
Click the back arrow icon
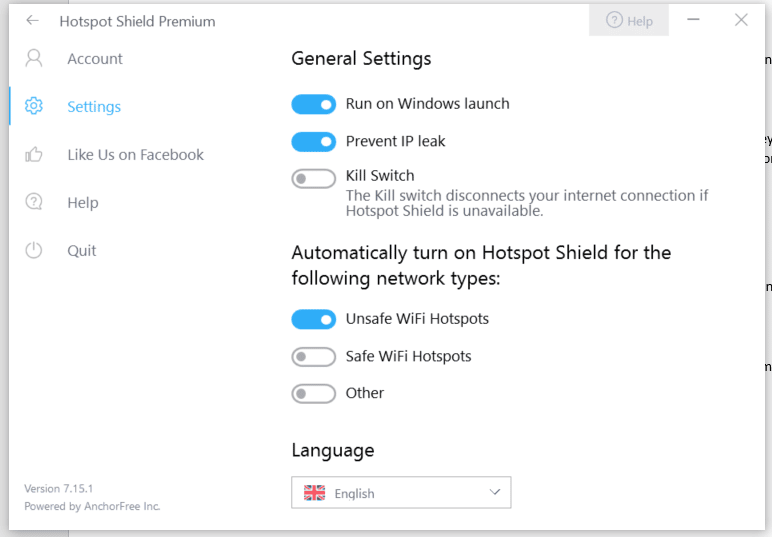32,20
